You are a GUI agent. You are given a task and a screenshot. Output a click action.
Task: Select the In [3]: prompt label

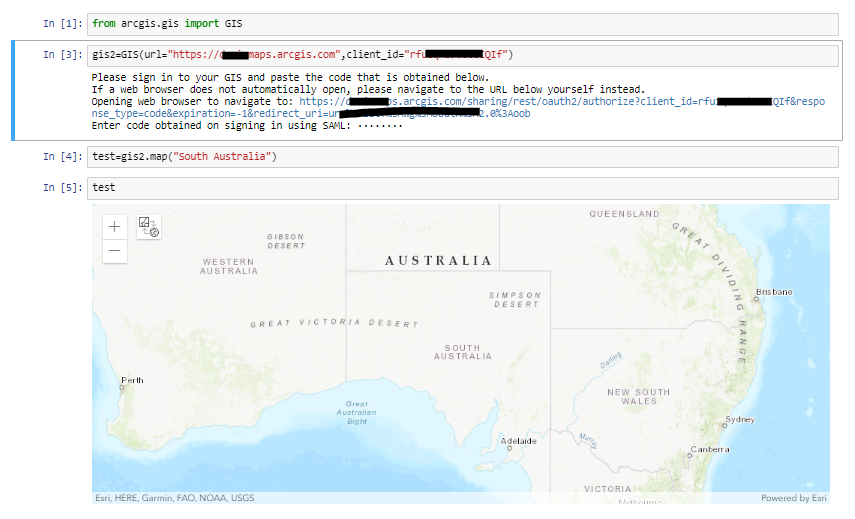(63, 55)
